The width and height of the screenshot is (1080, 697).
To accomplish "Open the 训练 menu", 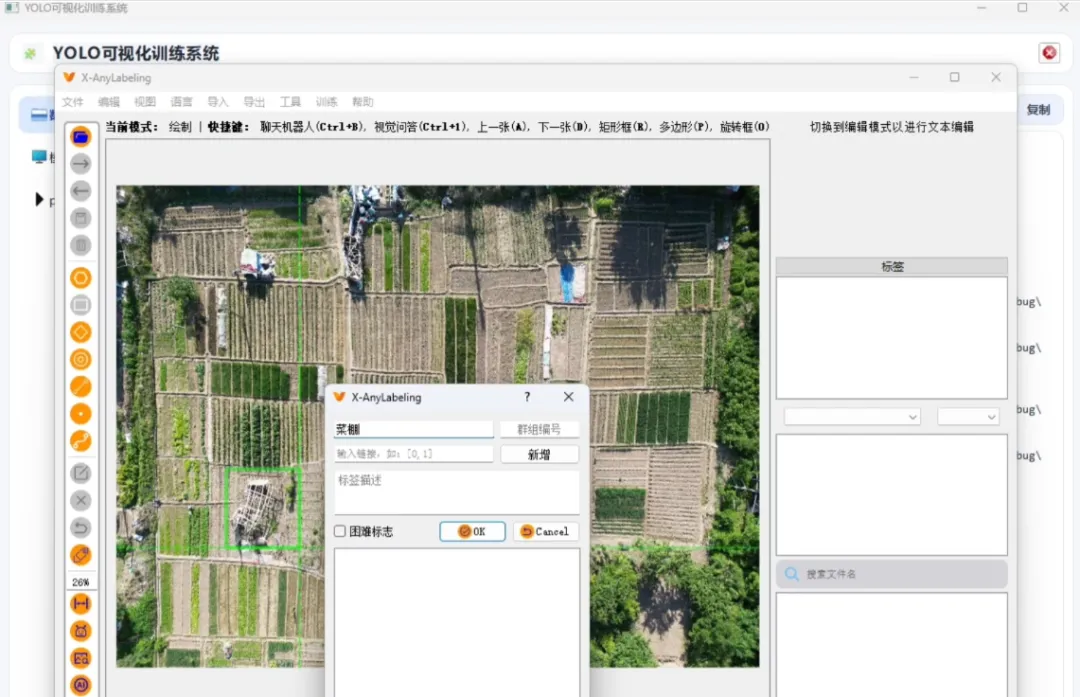I will [x=326, y=102].
